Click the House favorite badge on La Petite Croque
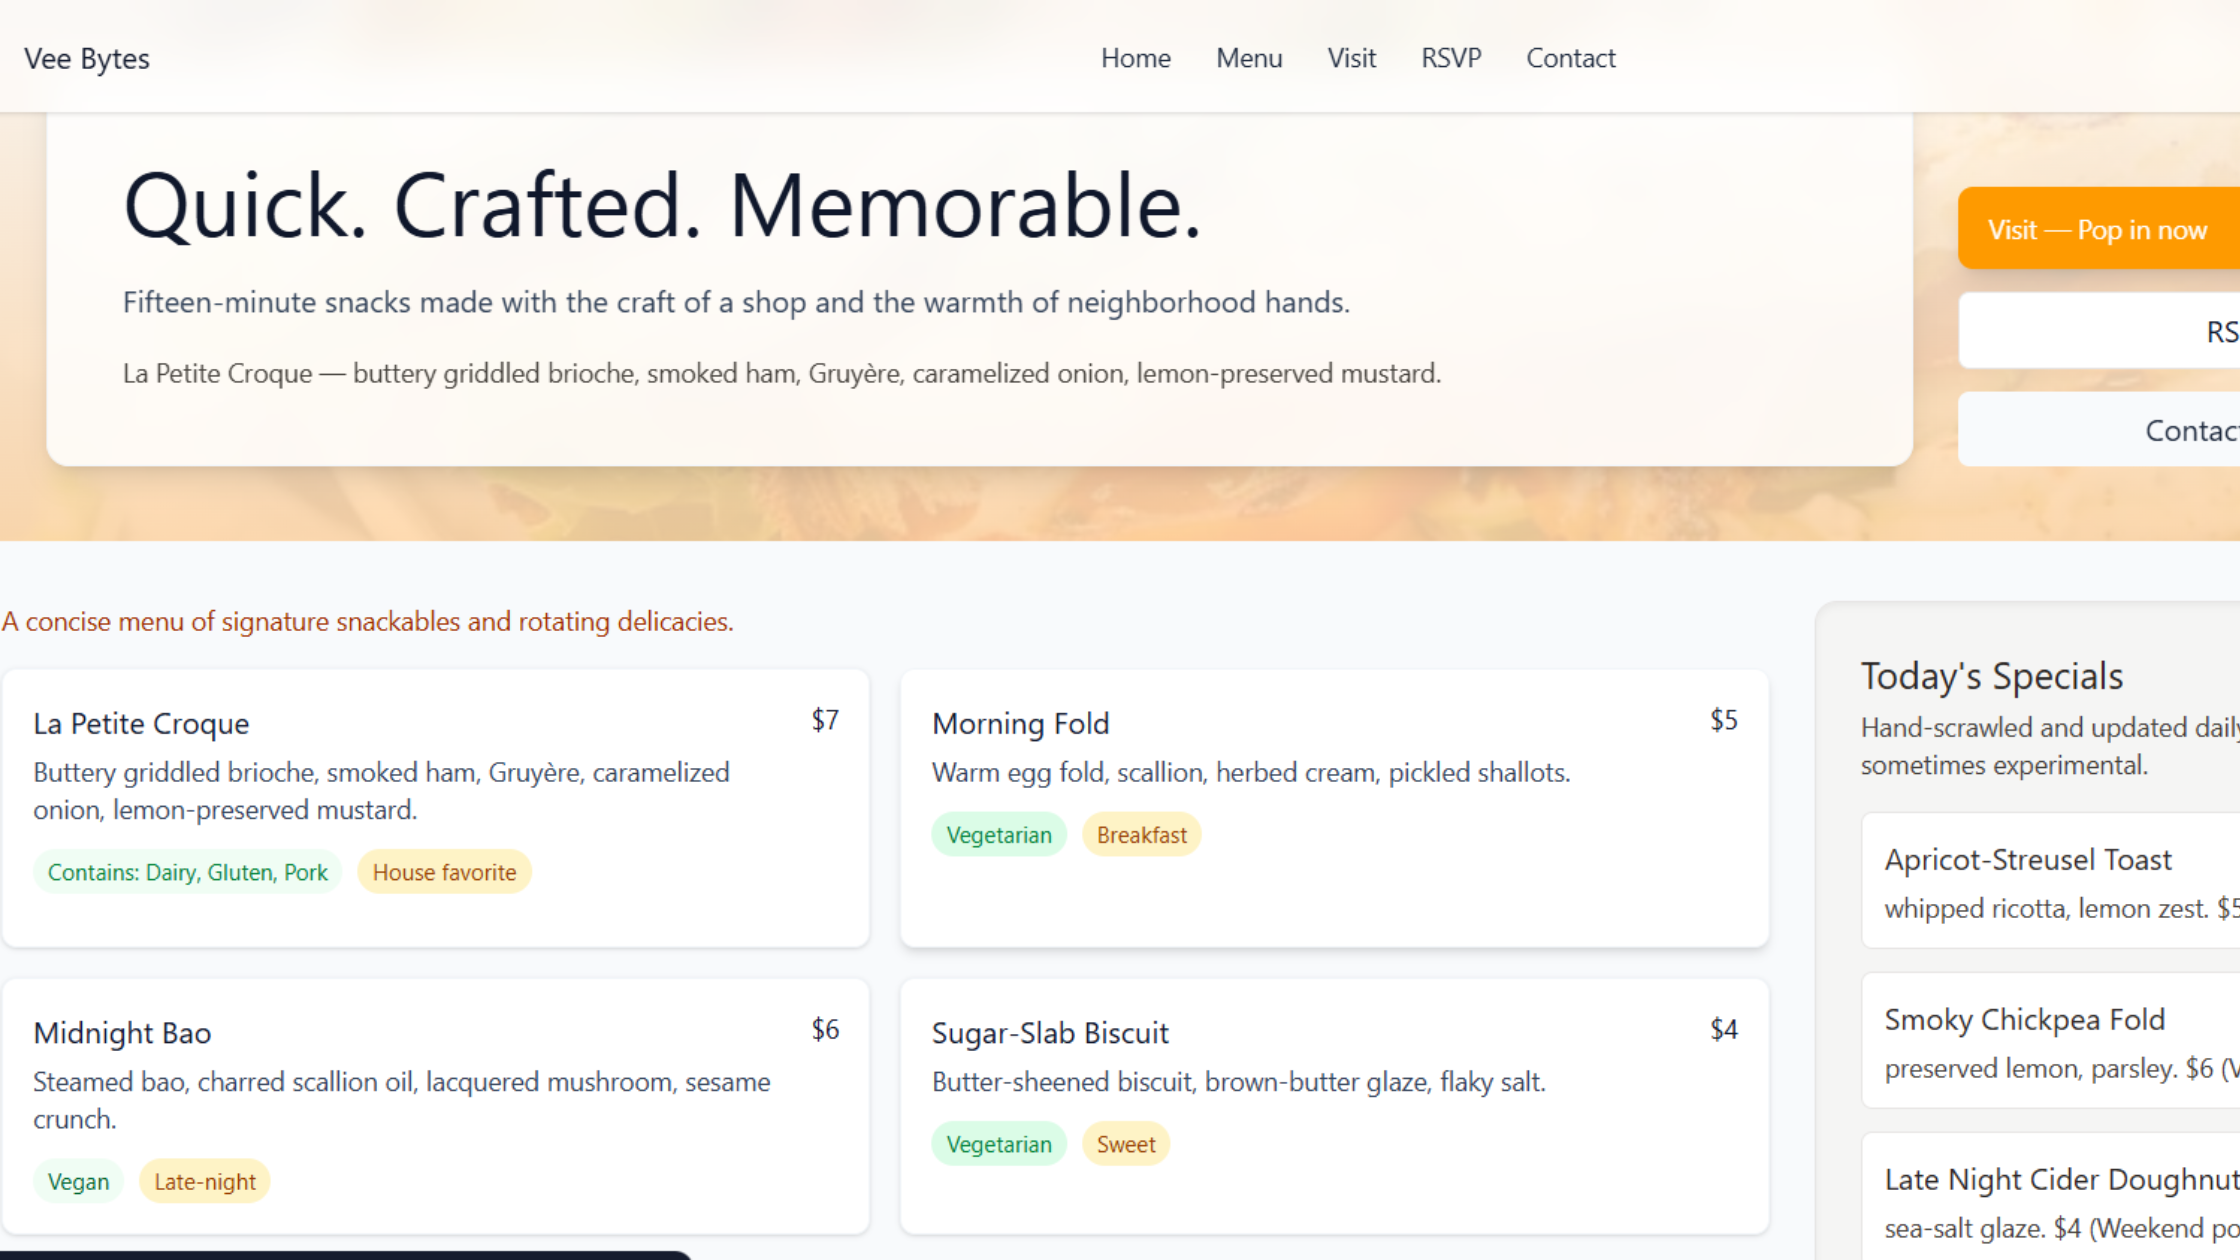Screen dimensions: 2240x1260 click(444, 871)
